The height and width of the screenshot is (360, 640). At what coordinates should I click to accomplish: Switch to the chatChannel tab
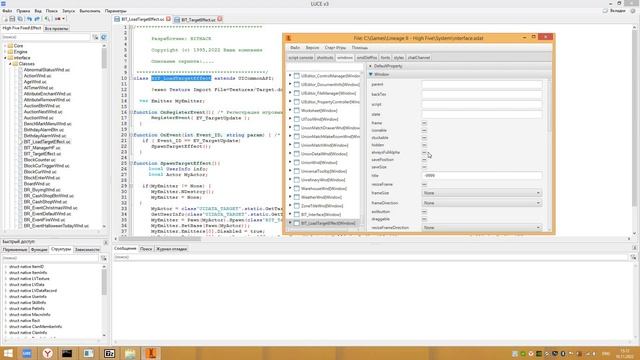(x=419, y=58)
